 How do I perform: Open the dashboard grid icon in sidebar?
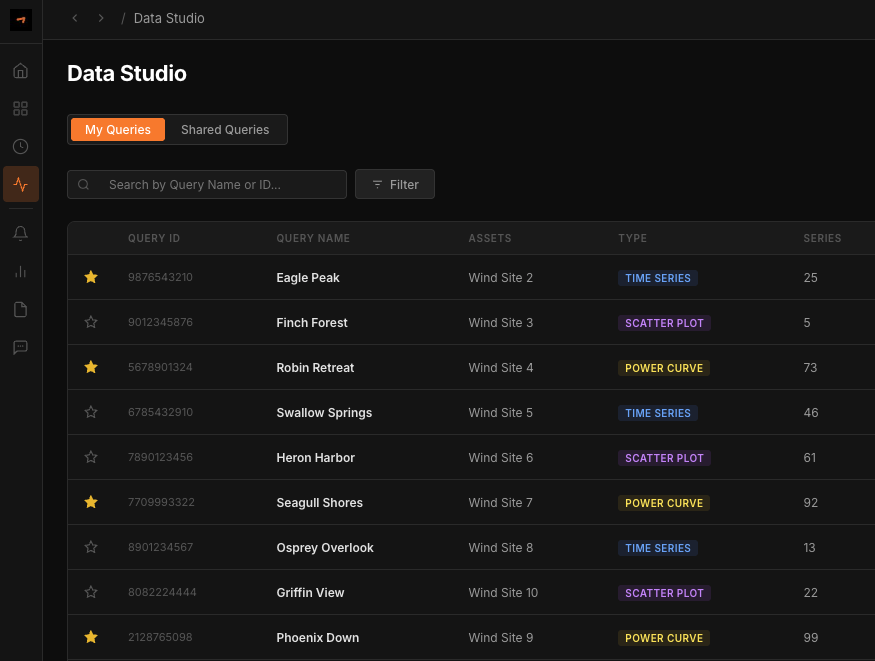click(21, 109)
